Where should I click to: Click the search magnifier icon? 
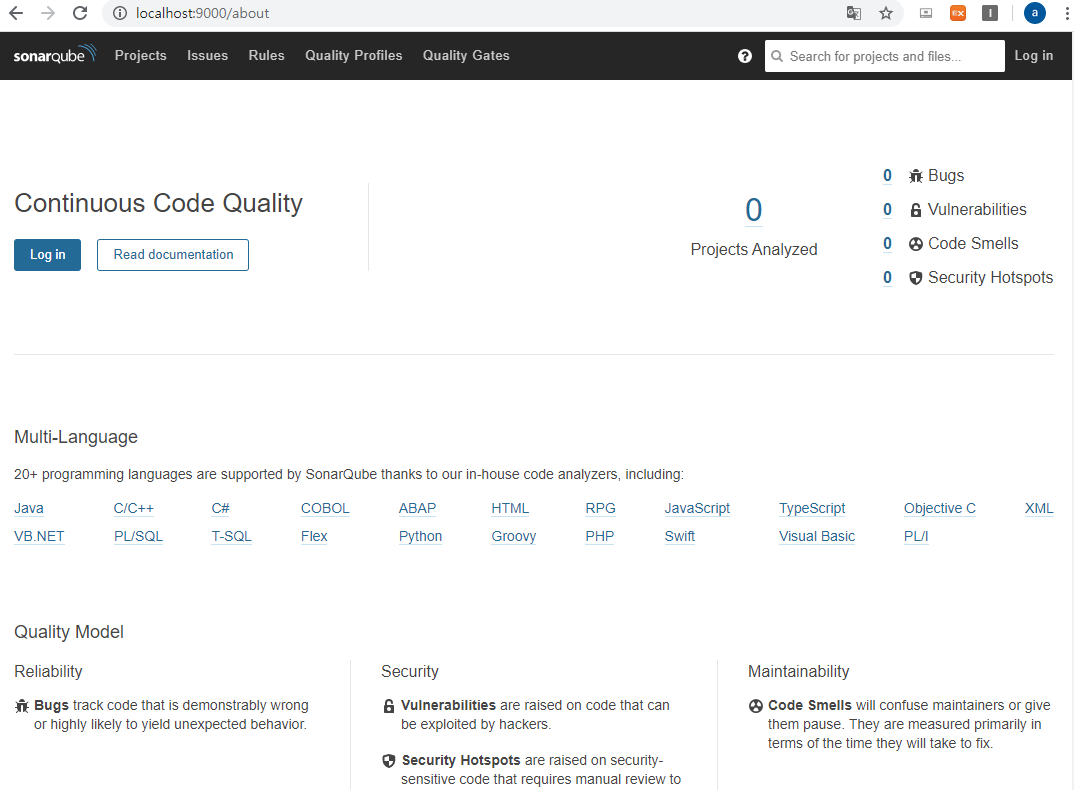tap(777, 56)
